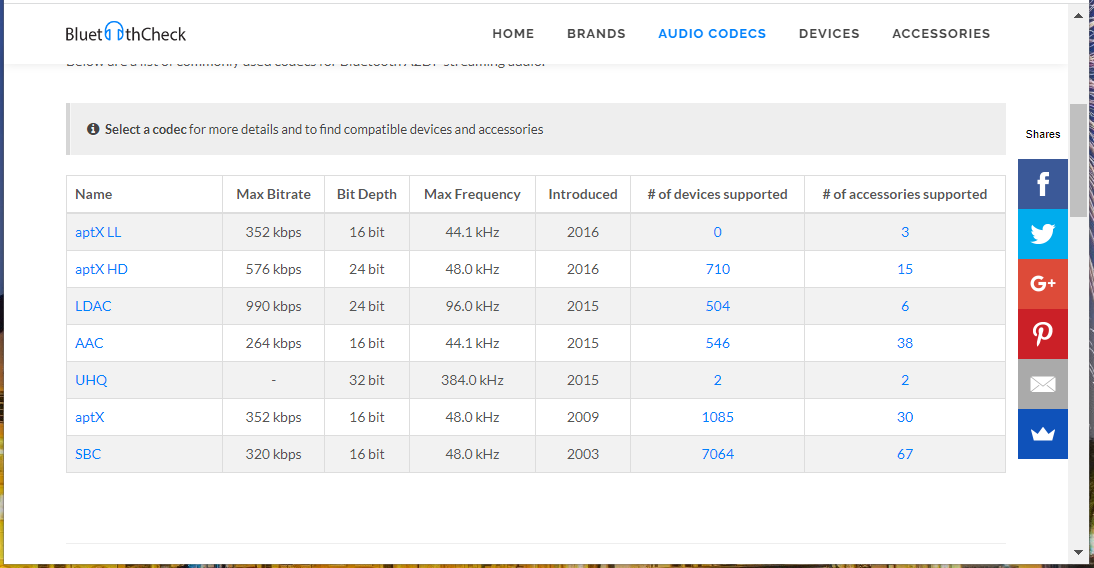View 3 accessories supporting aptX LL

coord(905,232)
